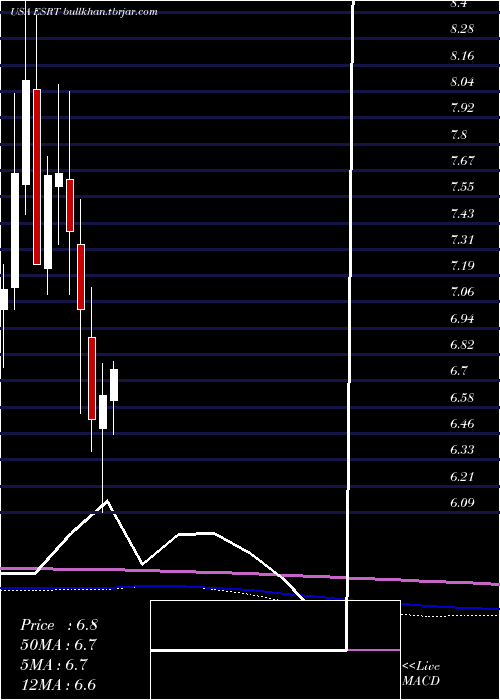
Task: Select the '12MA : 6.6' legend entry
Action: (x=58, y=685)
